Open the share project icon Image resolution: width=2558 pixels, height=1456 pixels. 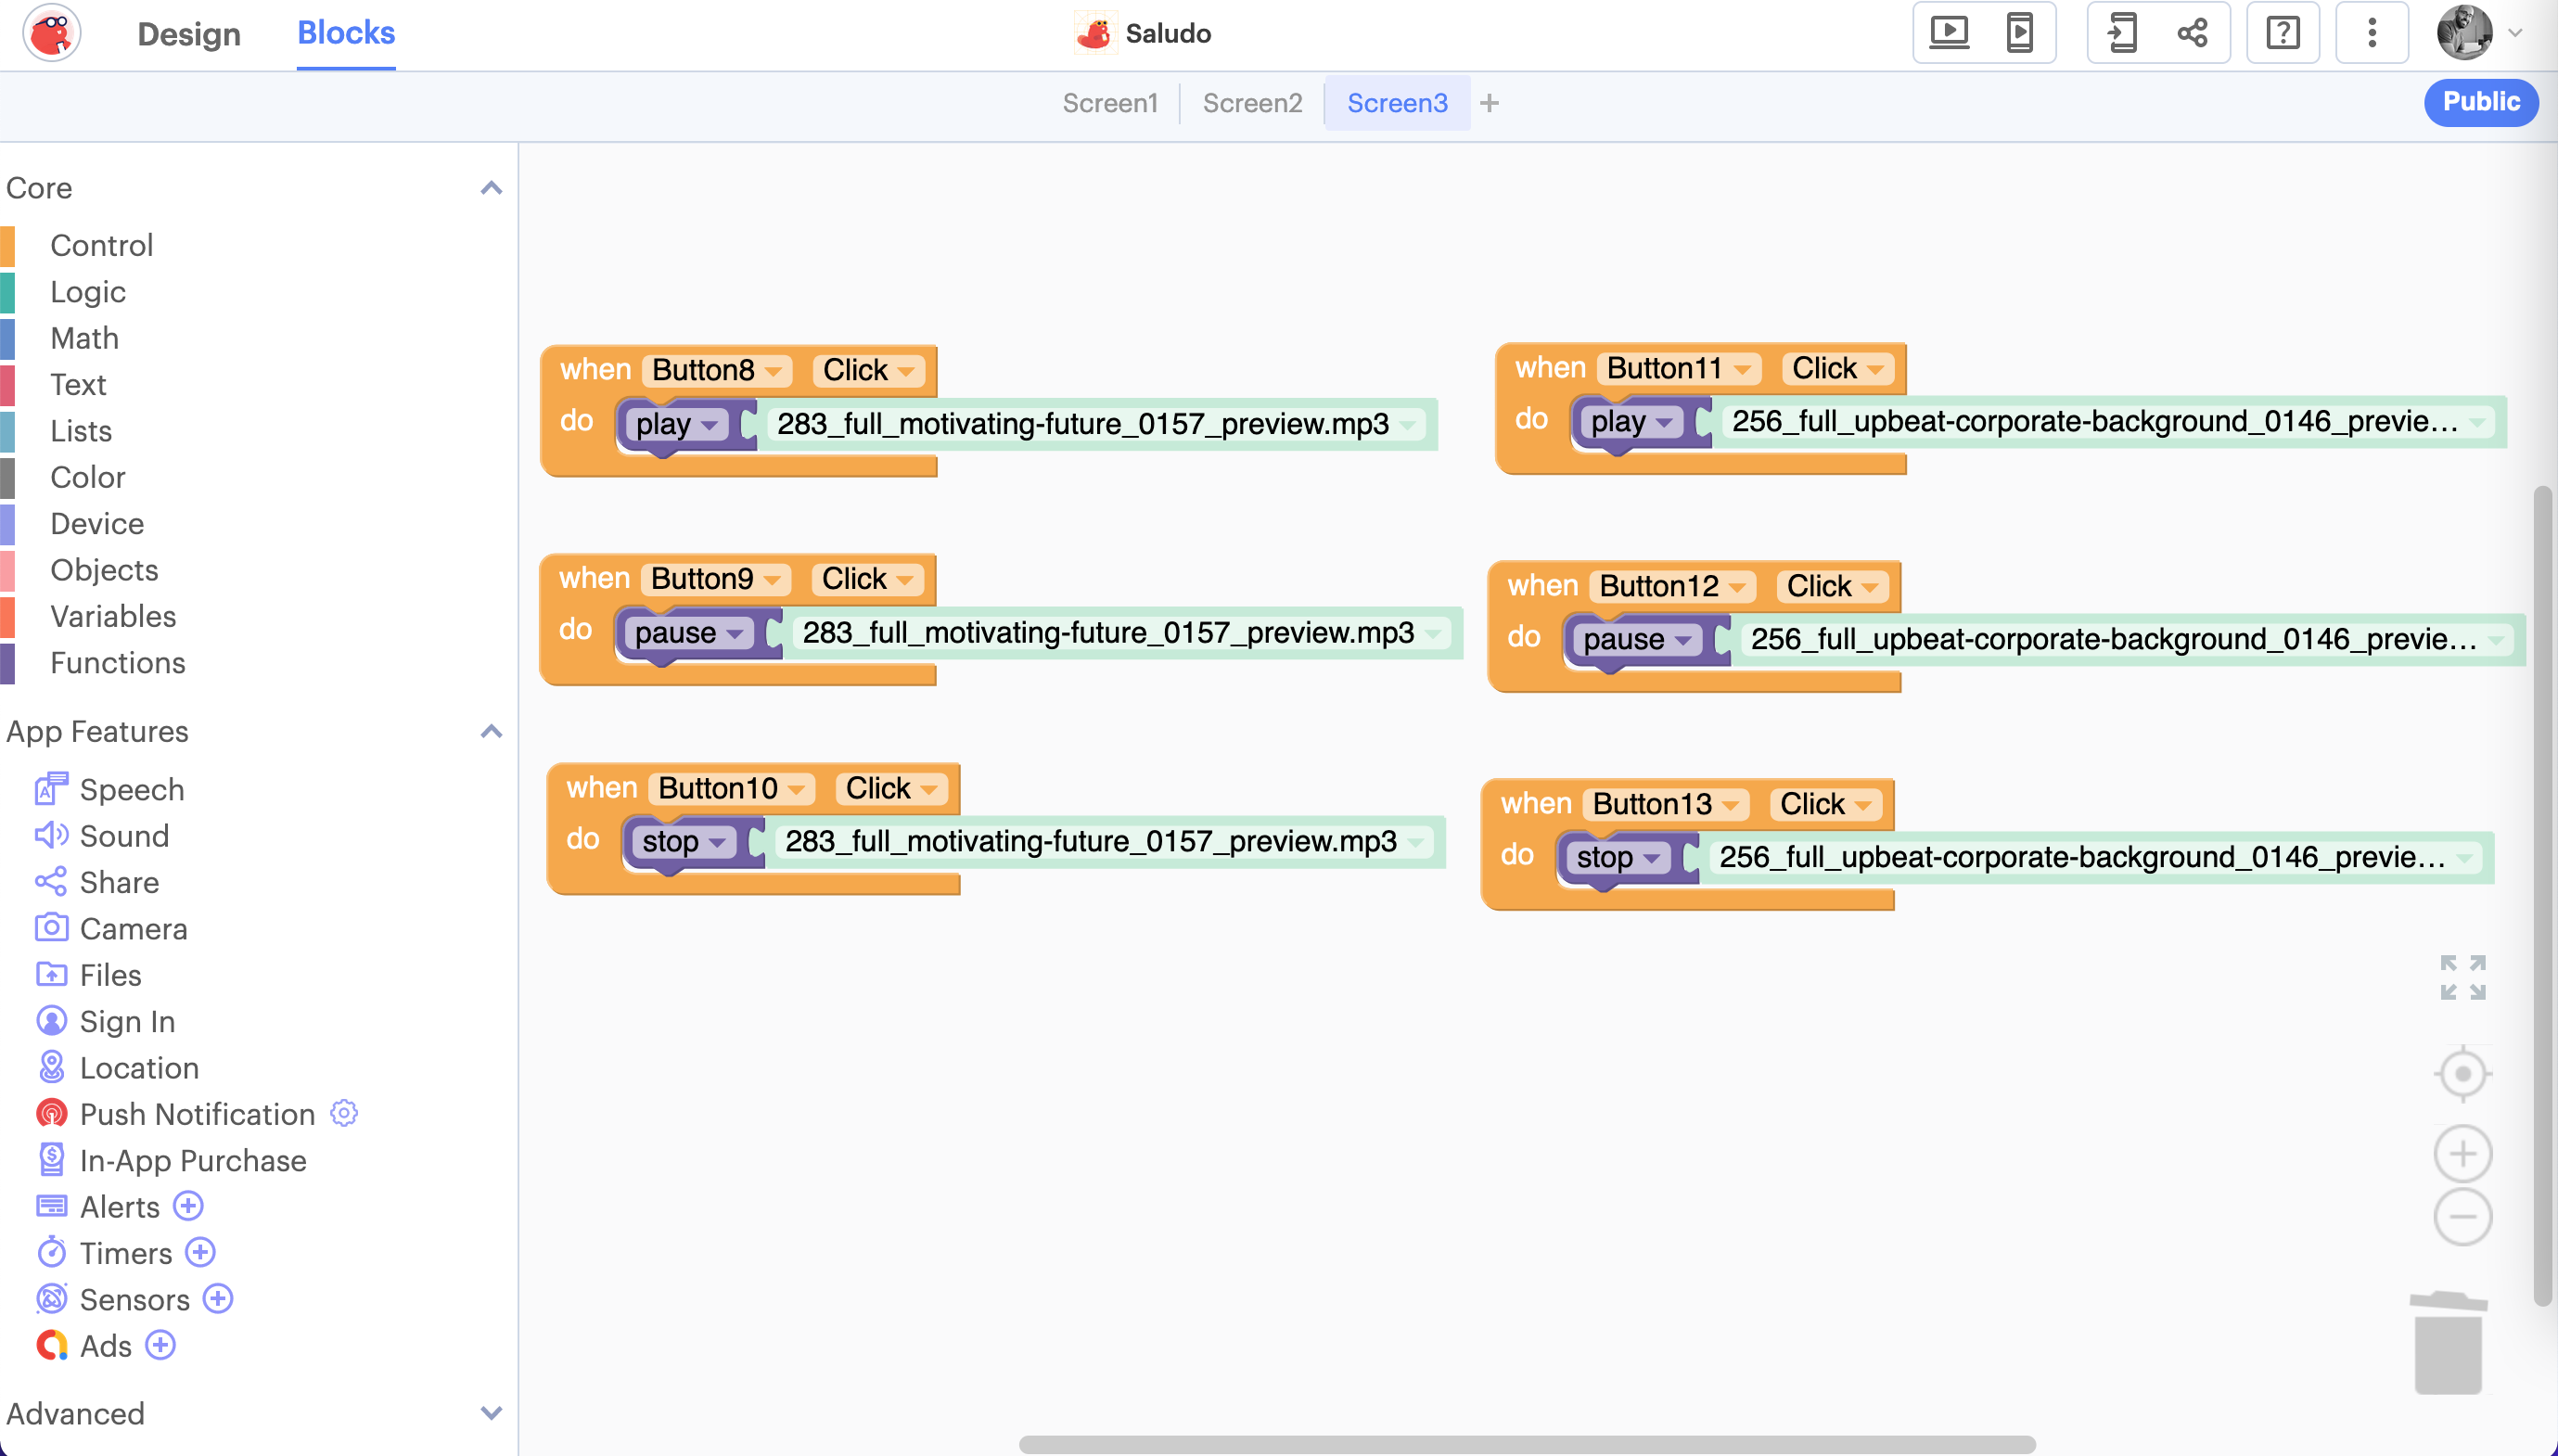pos(2192,33)
